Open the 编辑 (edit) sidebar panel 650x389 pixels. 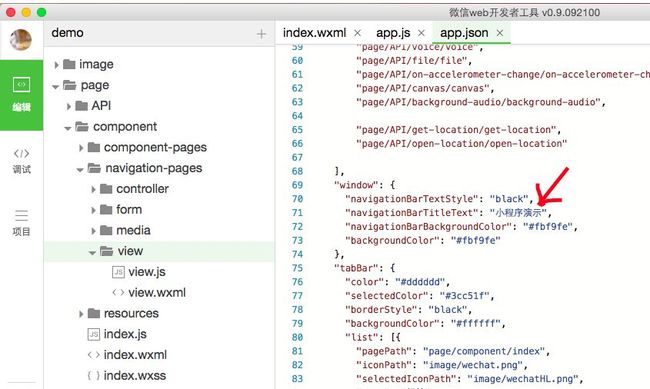point(21,95)
